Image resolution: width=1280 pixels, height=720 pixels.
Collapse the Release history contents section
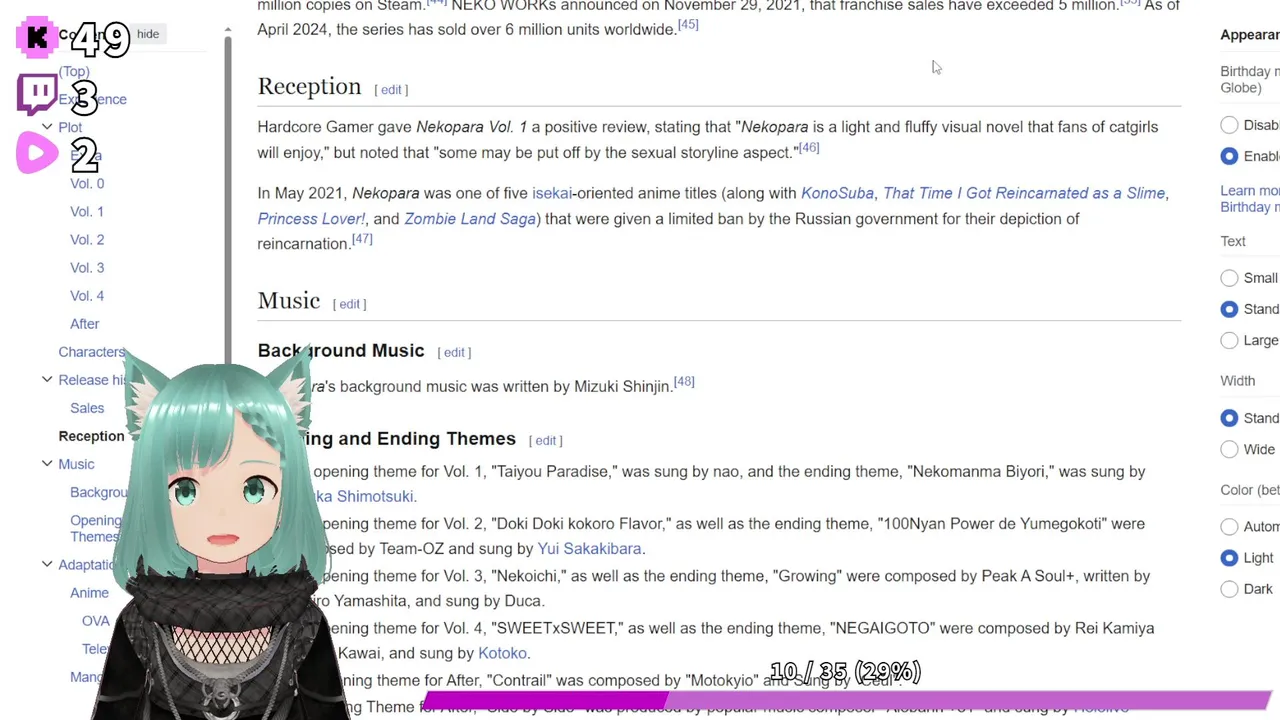click(x=47, y=380)
